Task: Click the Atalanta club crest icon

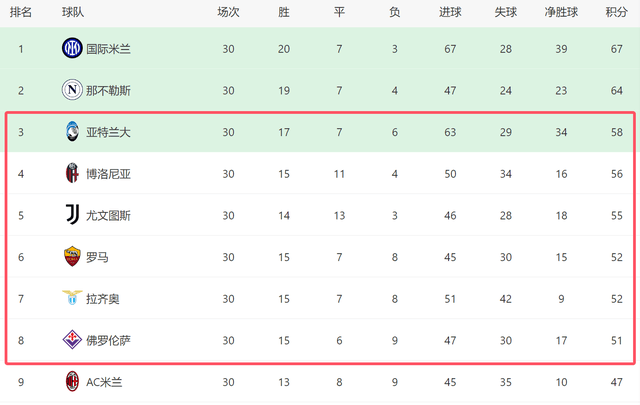Action: [x=72, y=132]
